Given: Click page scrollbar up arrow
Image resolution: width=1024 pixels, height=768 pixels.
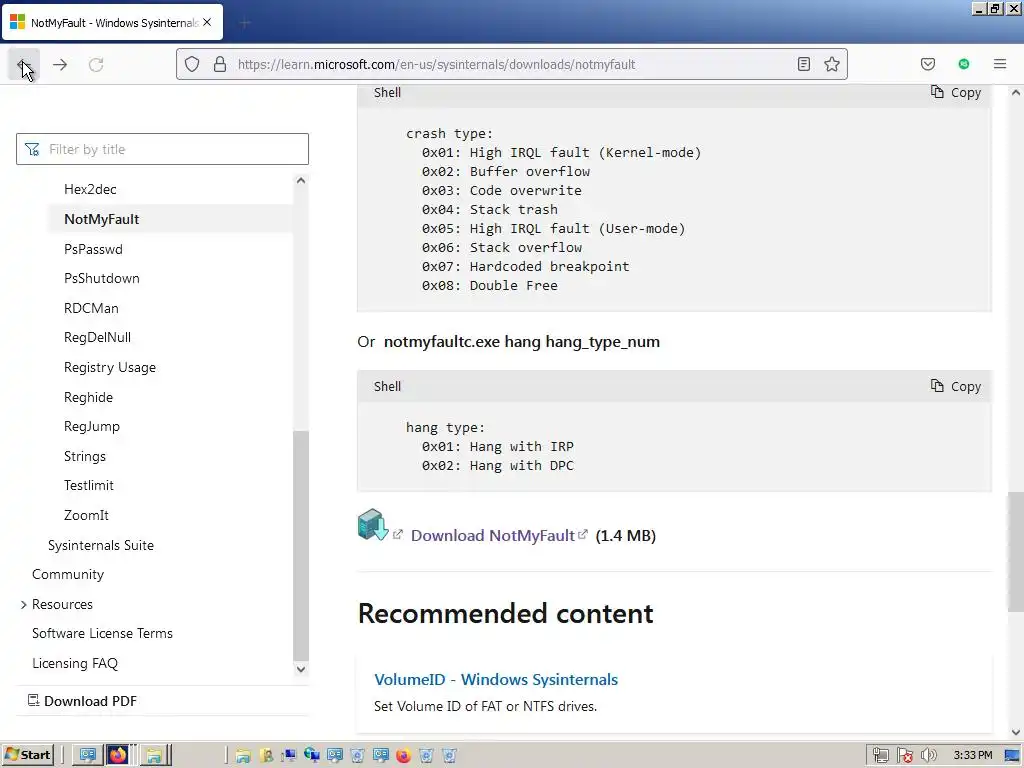Looking at the screenshot, I should [x=1016, y=93].
